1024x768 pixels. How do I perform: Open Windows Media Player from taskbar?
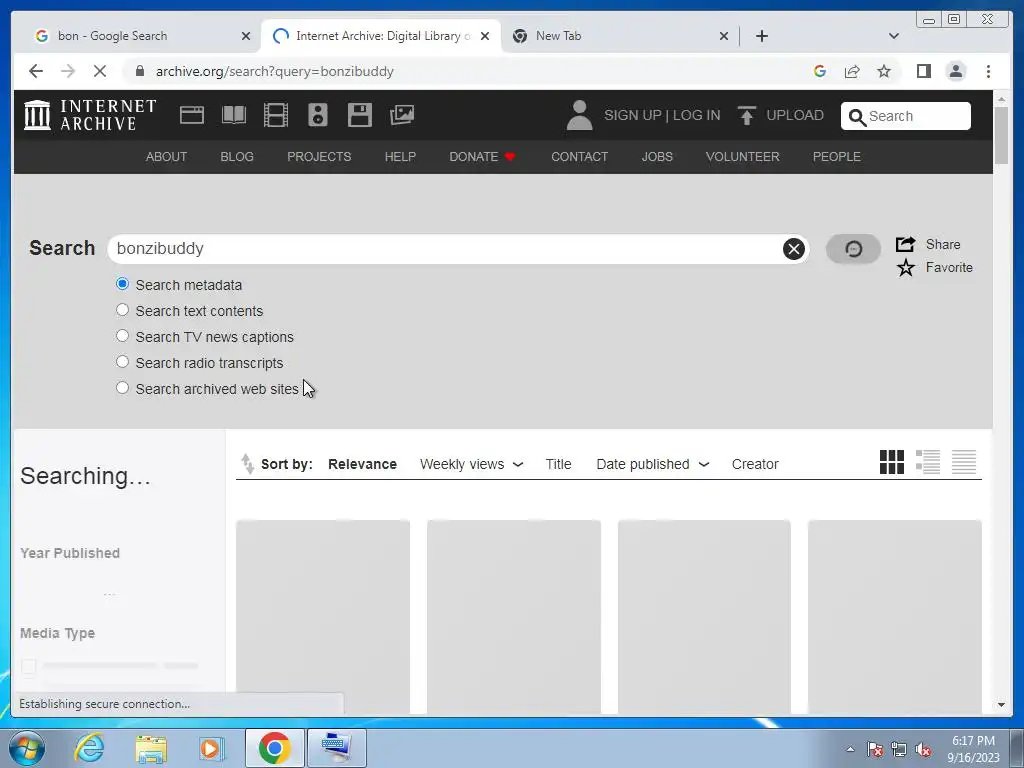coord(211,749)
